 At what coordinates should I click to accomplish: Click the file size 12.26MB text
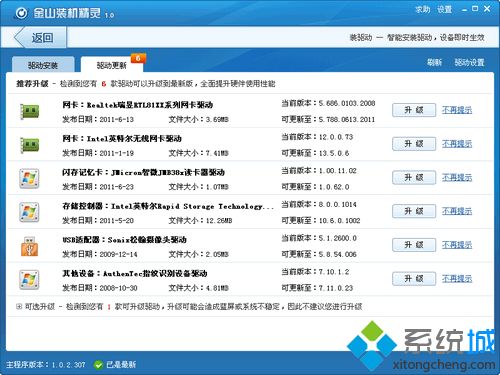coord(219,221)
